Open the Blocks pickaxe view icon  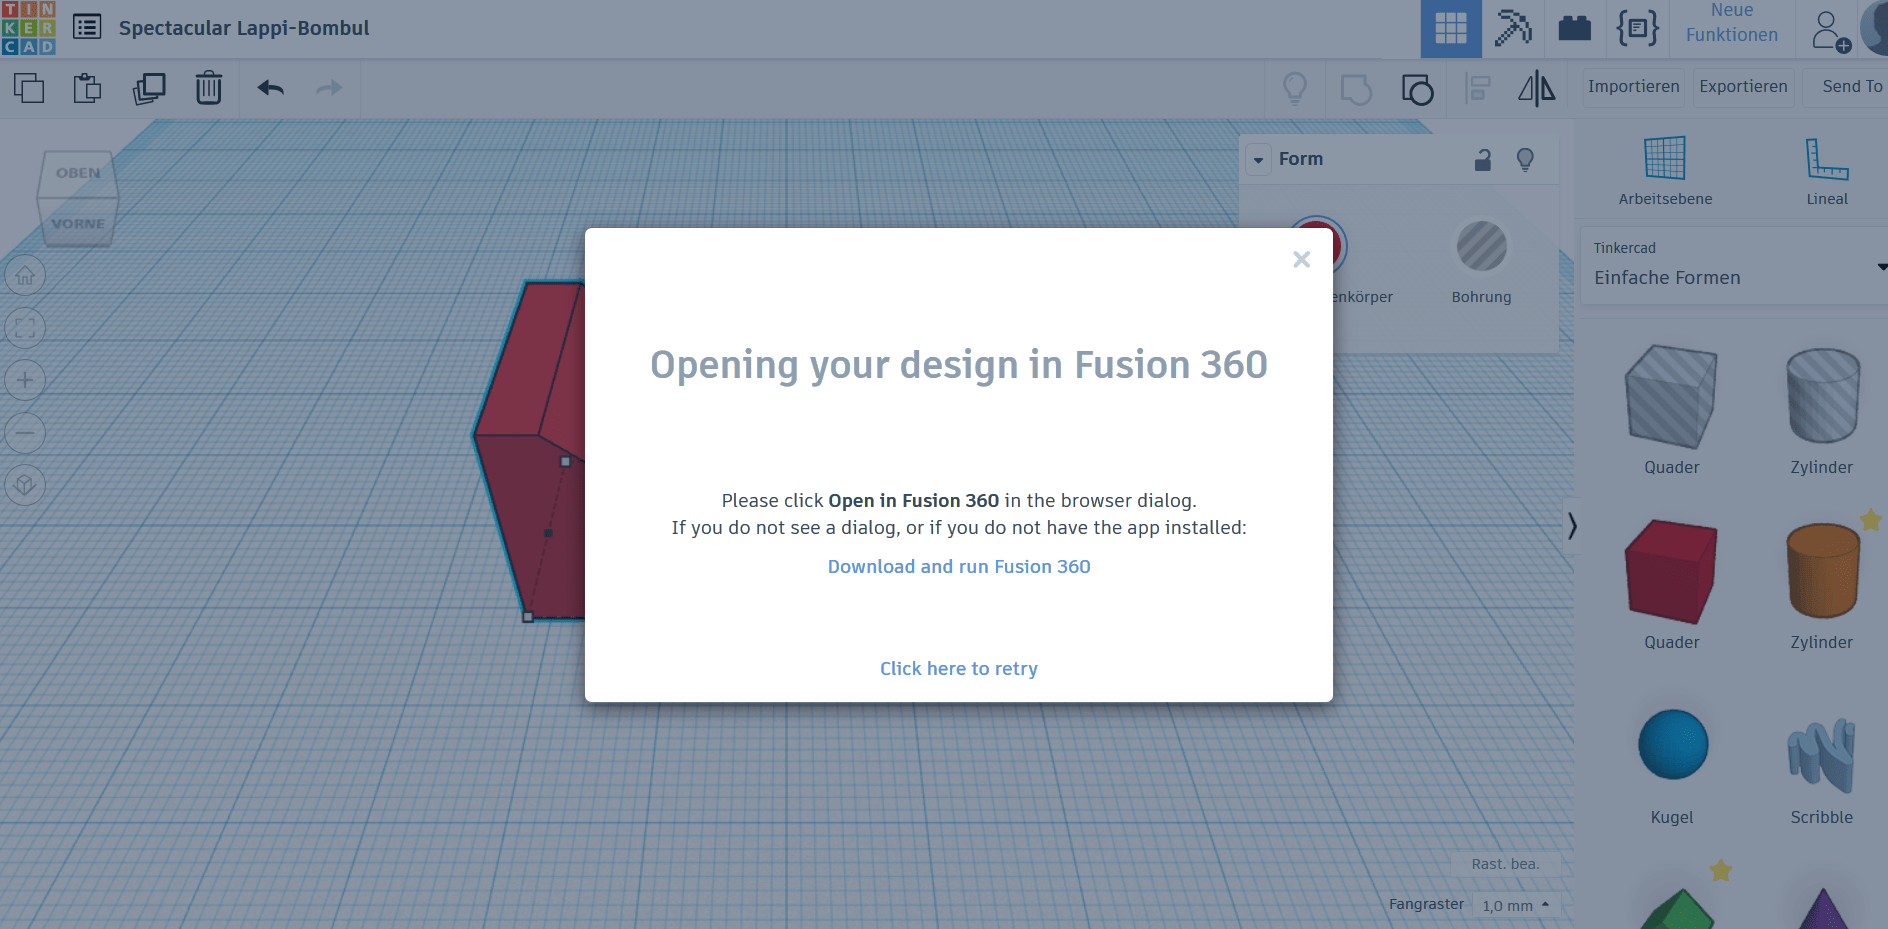[x=1513, y=28]
